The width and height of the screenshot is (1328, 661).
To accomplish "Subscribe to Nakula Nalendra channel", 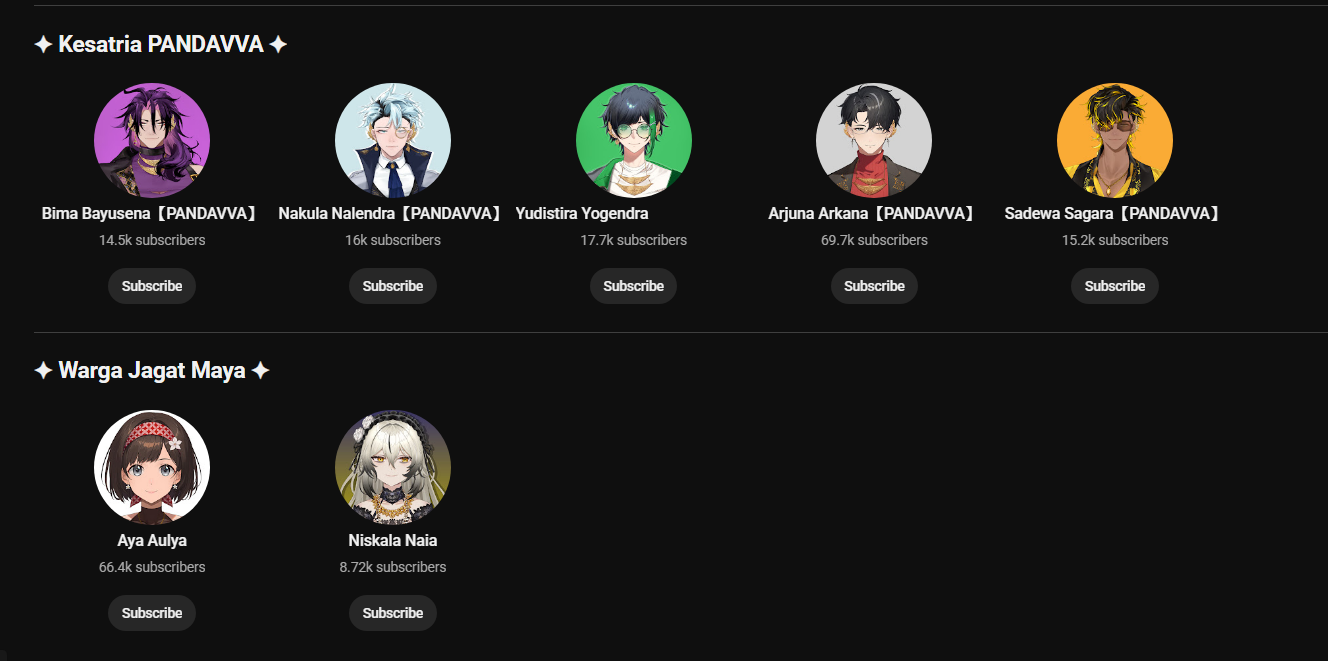I will point(393,286).
